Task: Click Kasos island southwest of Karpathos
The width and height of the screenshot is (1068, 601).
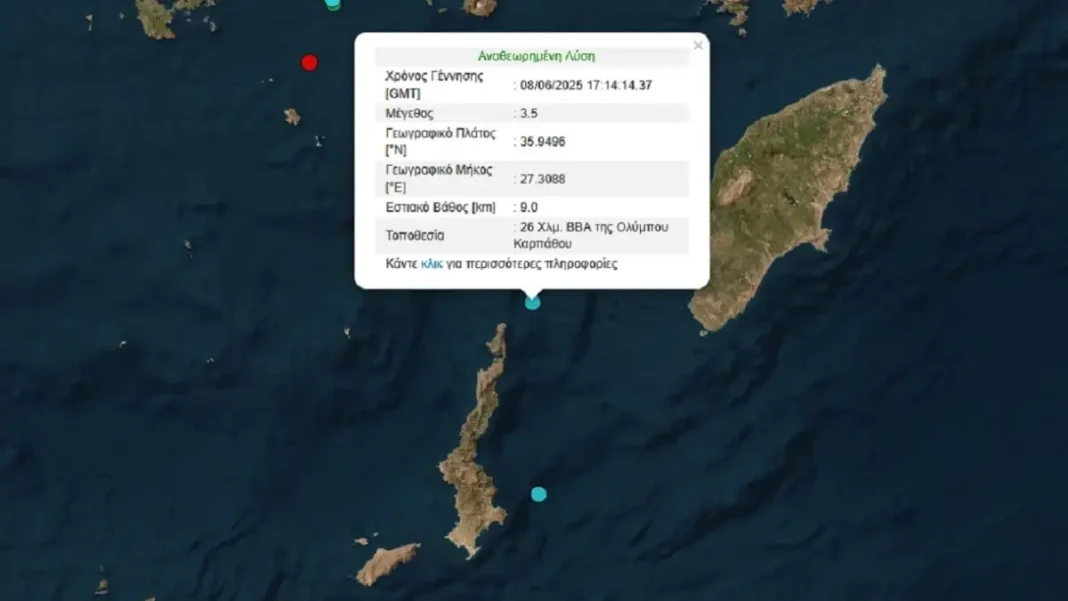Action: (x=387, y=564)
